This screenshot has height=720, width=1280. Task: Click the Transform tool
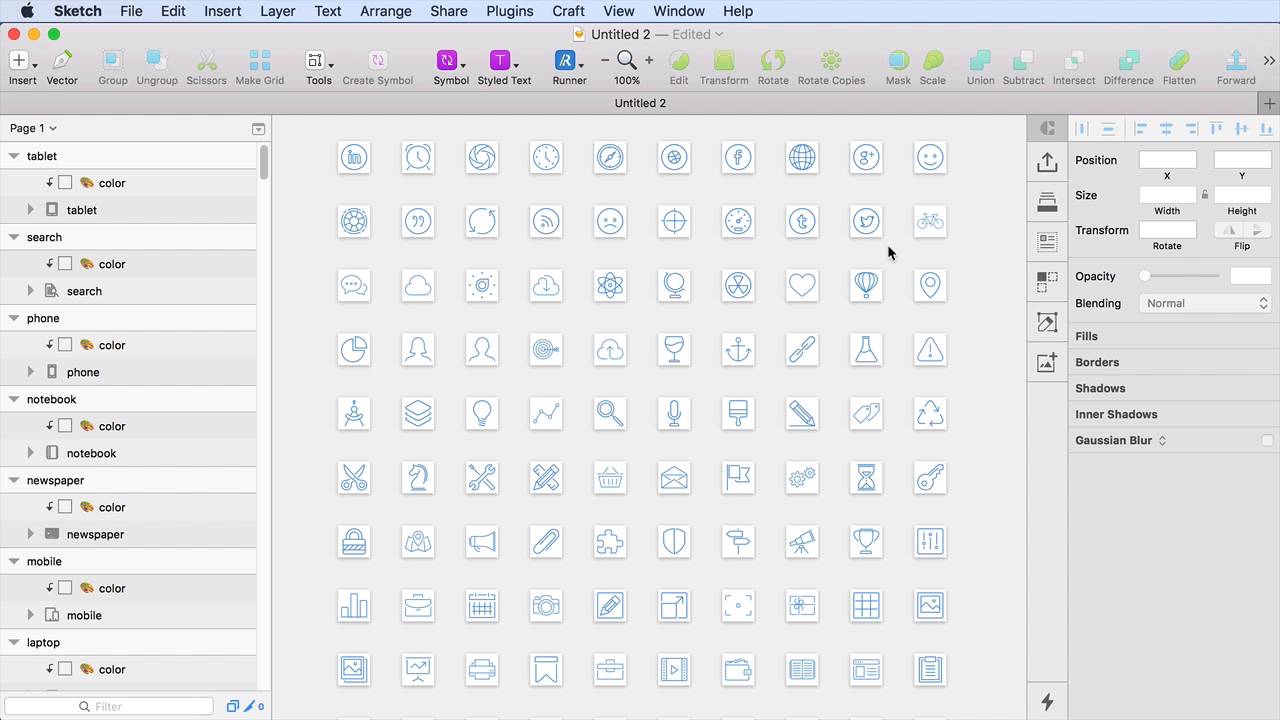pos(724,67)
